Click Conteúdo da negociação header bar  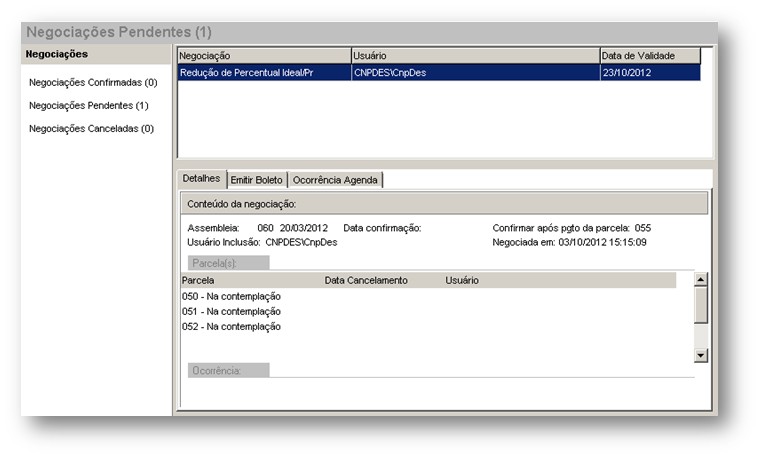coord(444,204)
